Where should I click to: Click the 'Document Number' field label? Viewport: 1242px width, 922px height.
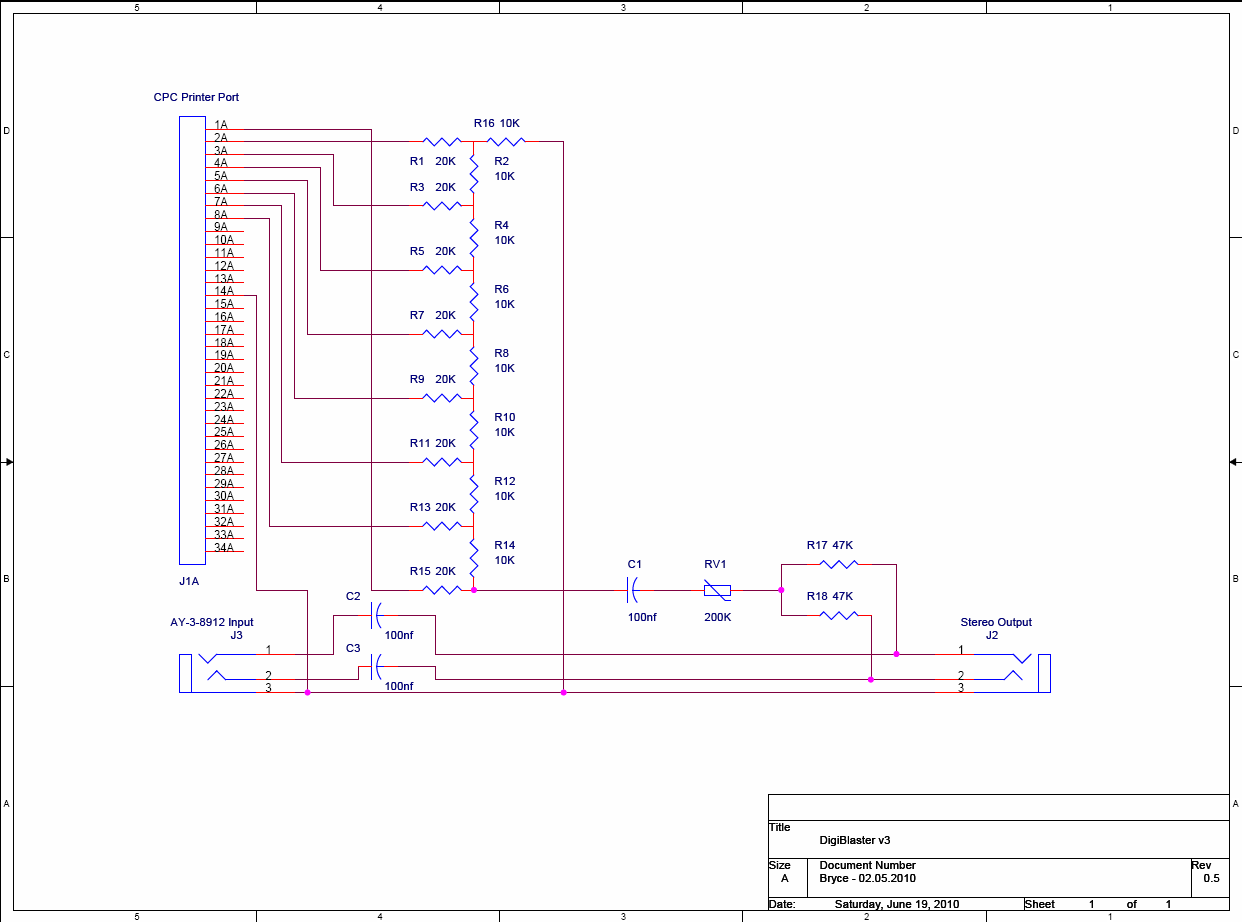tap(868, 865)
